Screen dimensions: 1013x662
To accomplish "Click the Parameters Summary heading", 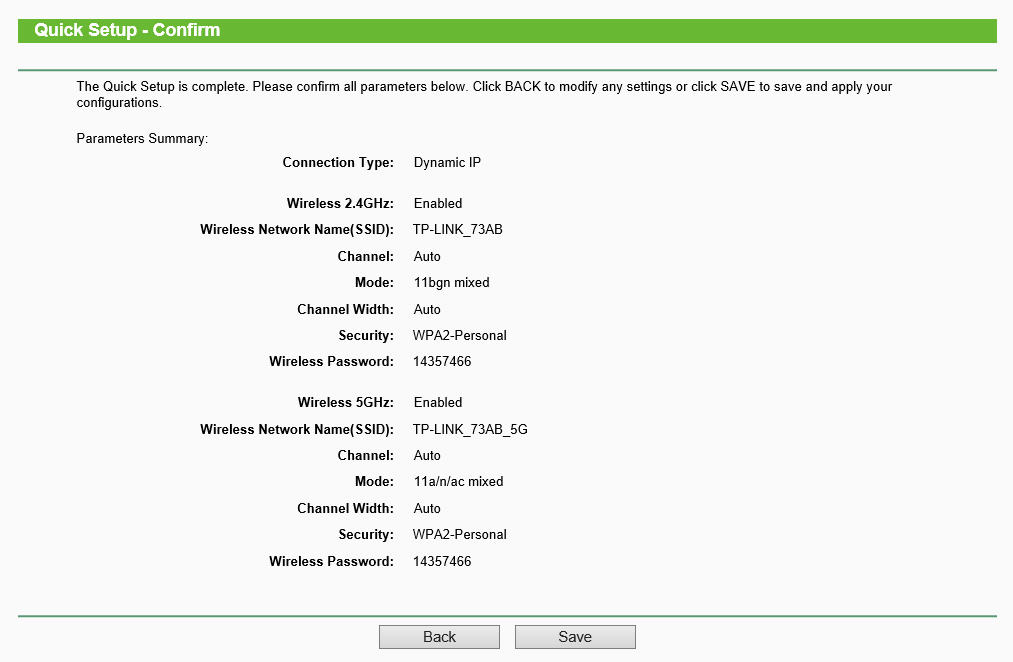I will click(142, 138).
